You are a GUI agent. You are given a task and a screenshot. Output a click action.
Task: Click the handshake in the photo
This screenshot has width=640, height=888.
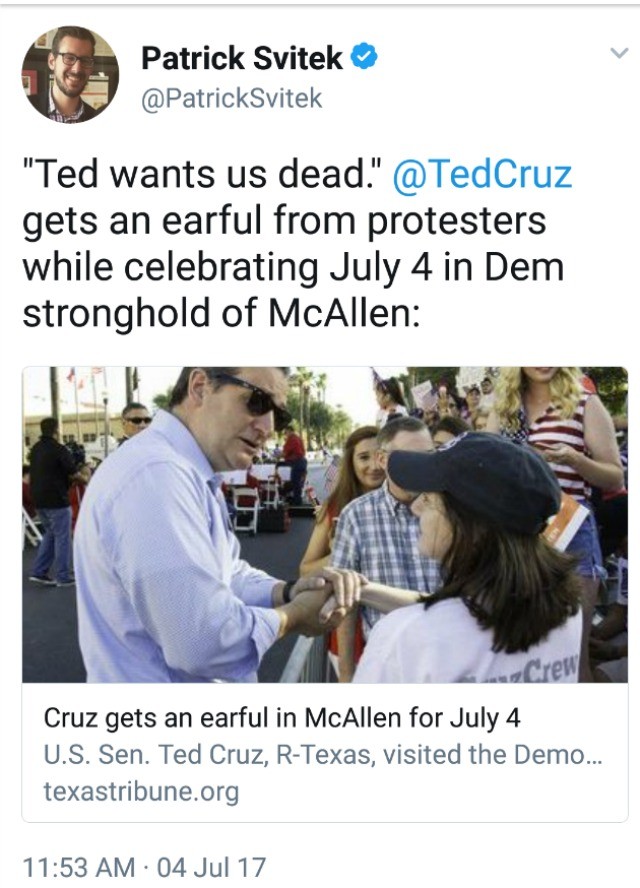coord(326,596)
